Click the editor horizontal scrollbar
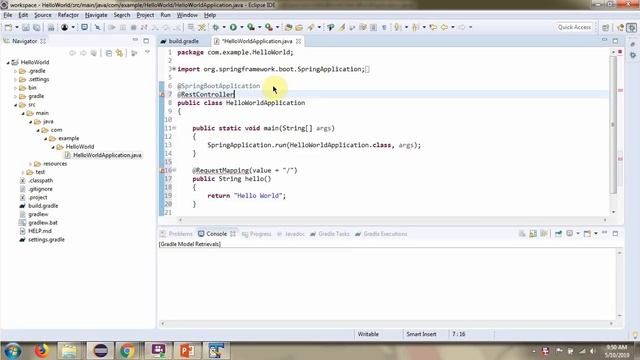Image resolution: width=640 pixels, height=360 pixels. [x=392, y=220]
